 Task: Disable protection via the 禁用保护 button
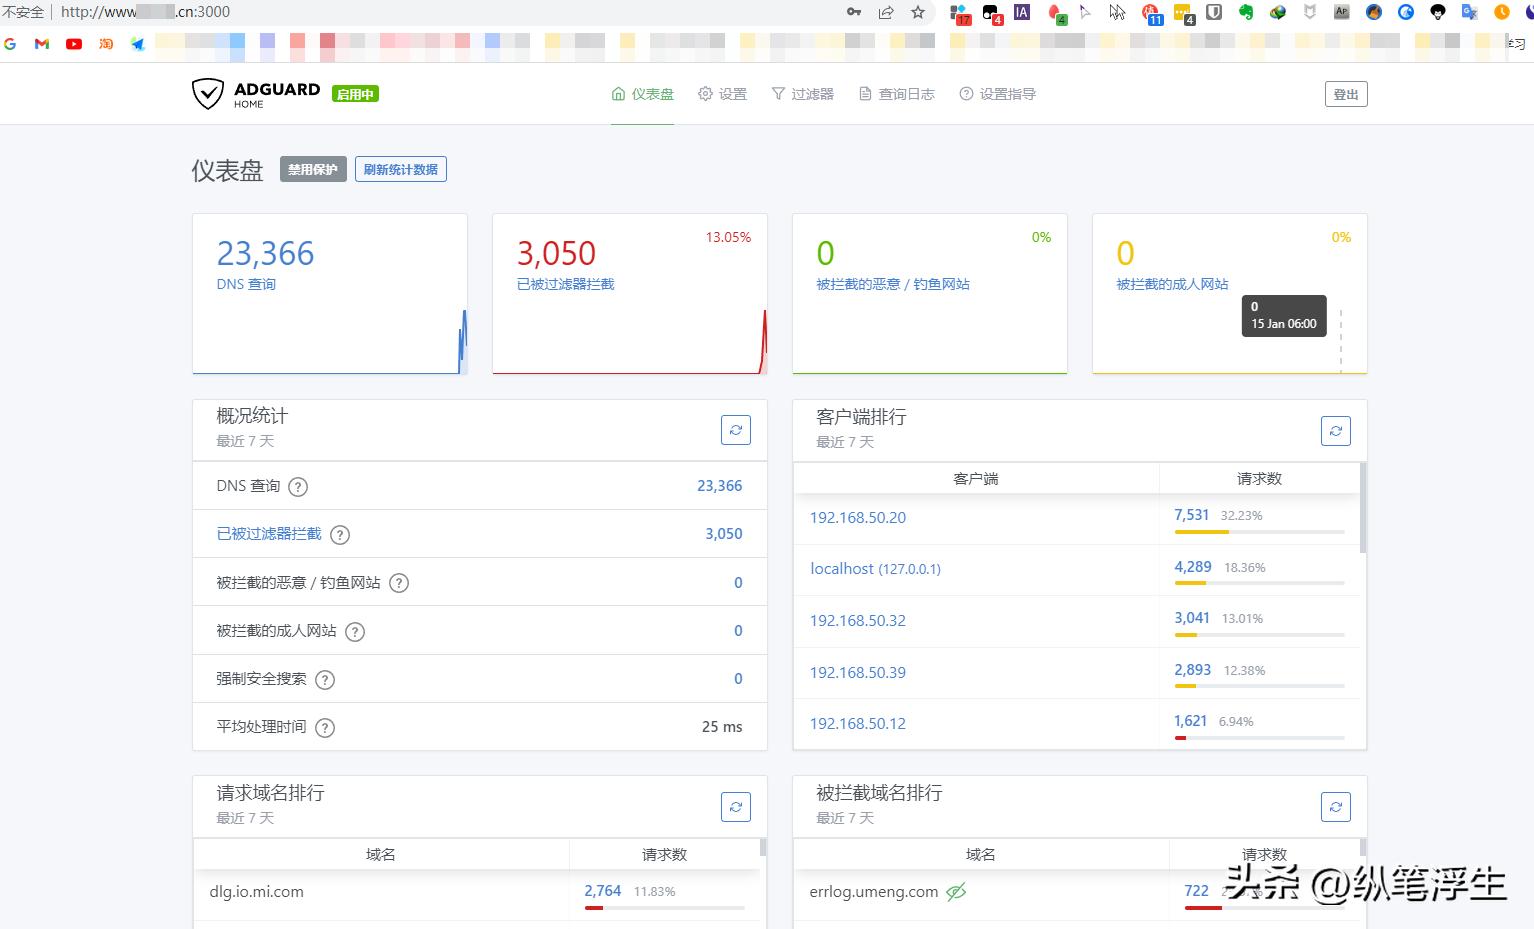tap(312, 169)
